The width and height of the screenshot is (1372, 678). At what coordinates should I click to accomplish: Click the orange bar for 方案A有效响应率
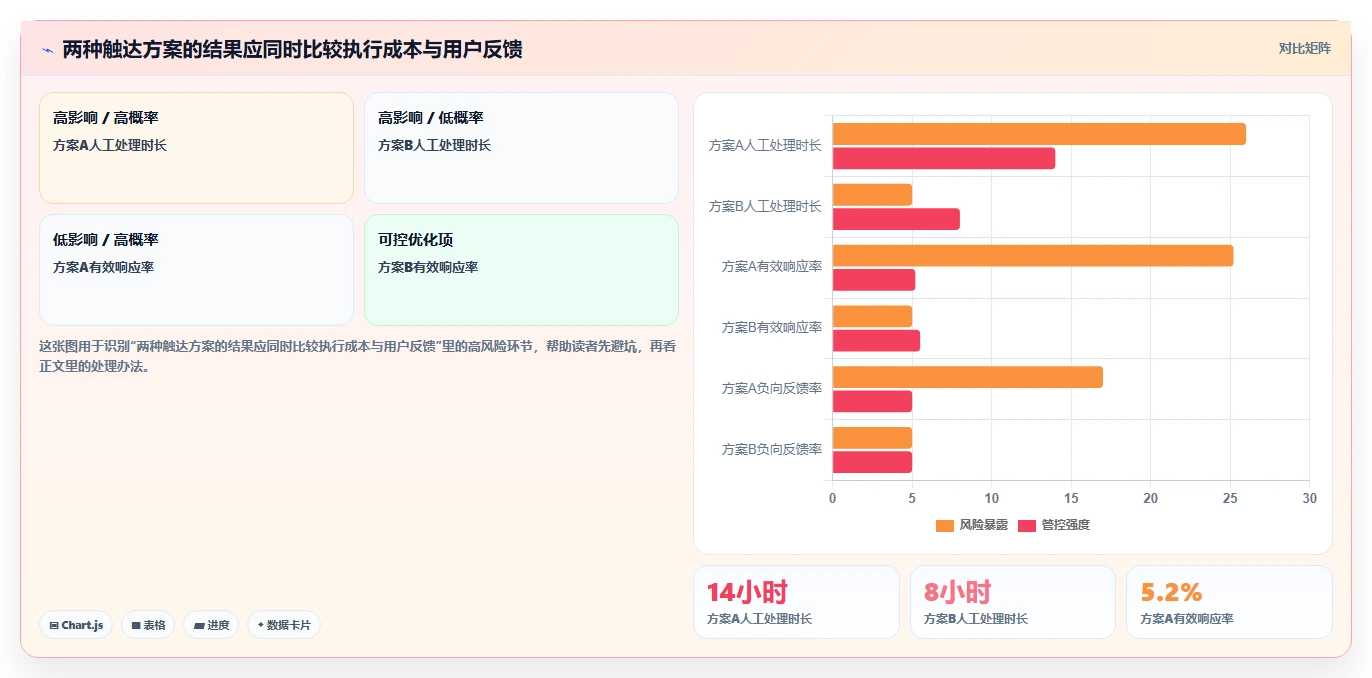pyautogui.click(x=1032, y=256)
